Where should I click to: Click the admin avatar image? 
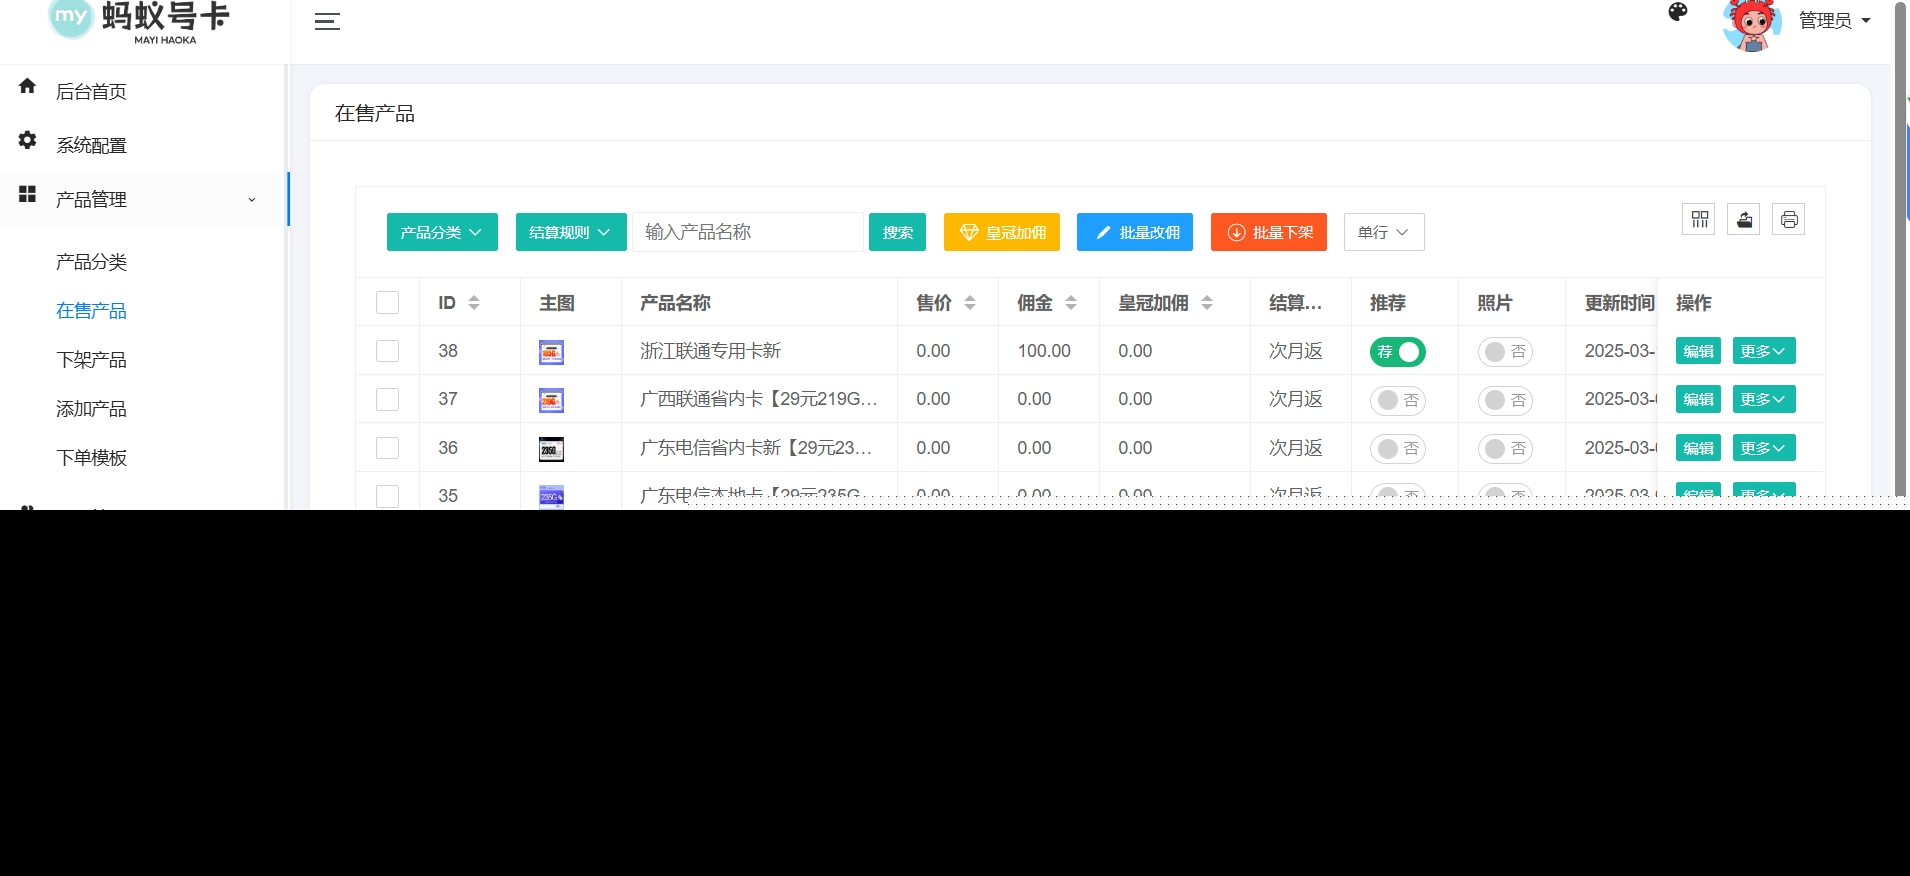click(x=1751, y=24)
